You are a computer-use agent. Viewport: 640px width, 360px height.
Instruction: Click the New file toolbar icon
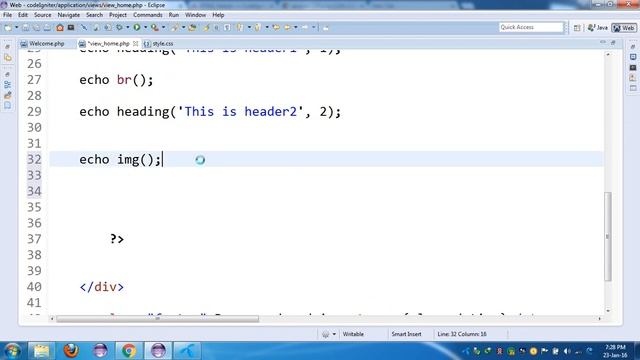(x=8, y=28)
